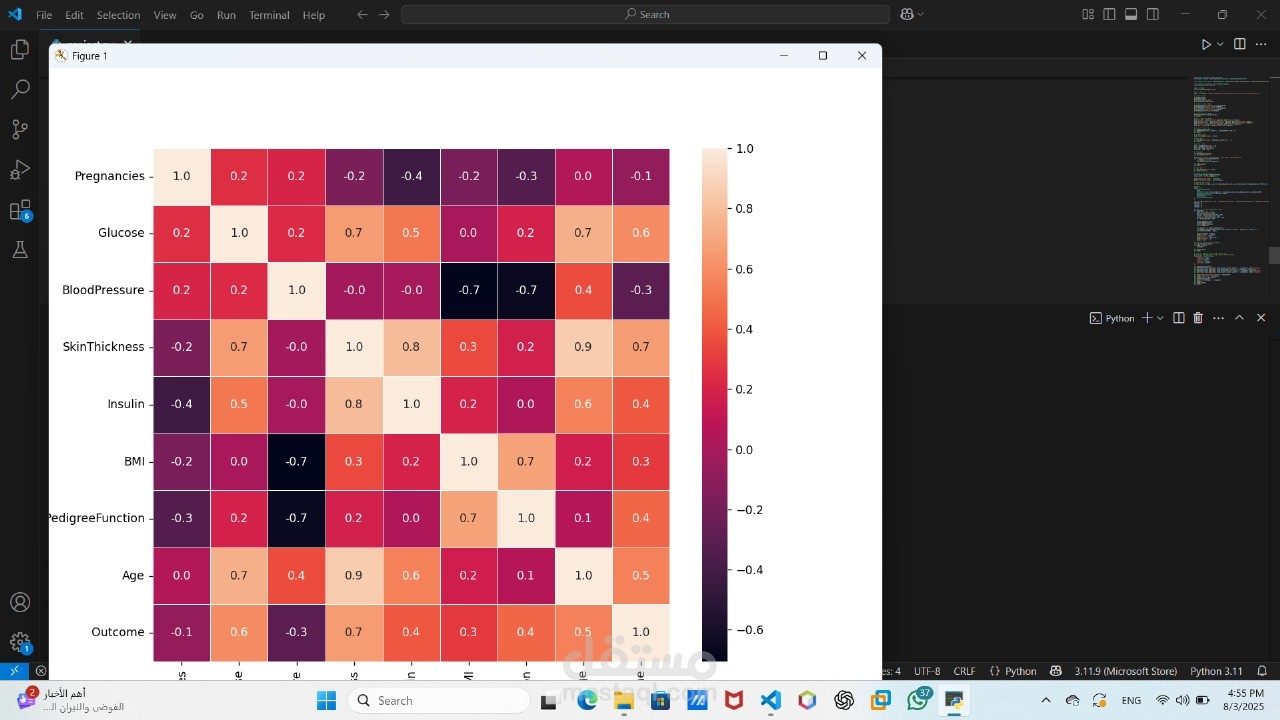Viewport: 1280px width, 720px height.
Task: Open editor More Actions ellipsis
Action: [1261, 44]
